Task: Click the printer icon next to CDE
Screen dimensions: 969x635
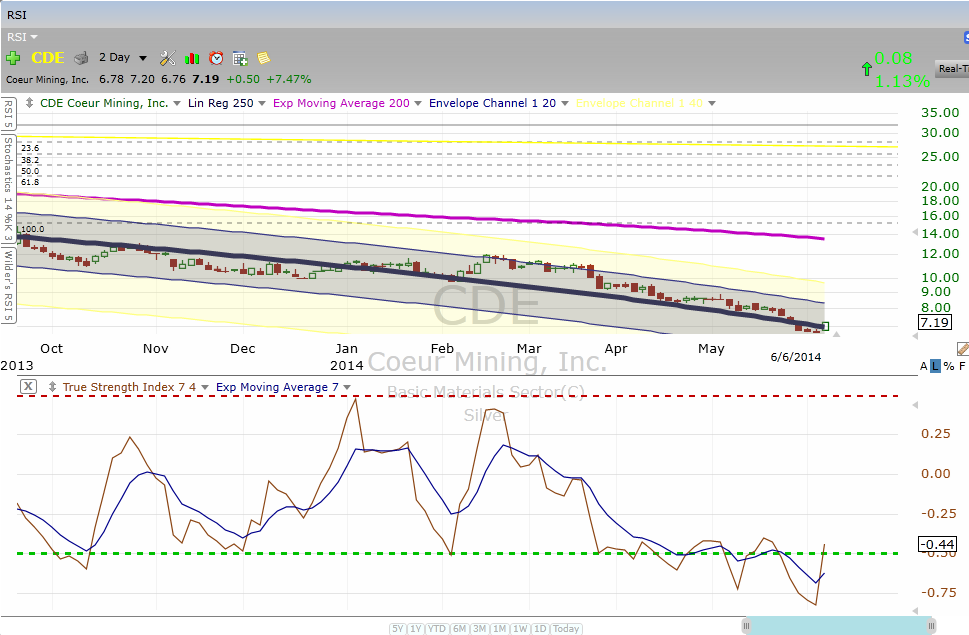Action: pos(81,58)
